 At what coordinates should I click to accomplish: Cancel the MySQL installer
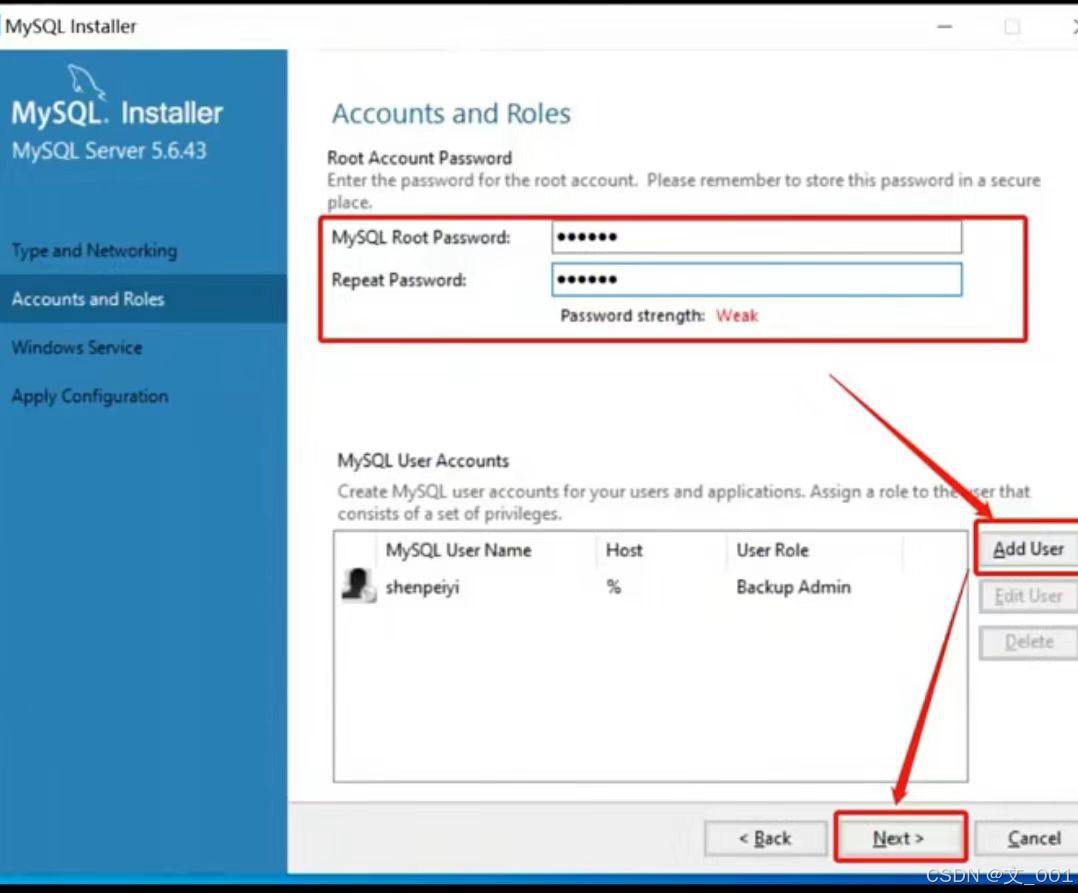tap(1028, 838)
